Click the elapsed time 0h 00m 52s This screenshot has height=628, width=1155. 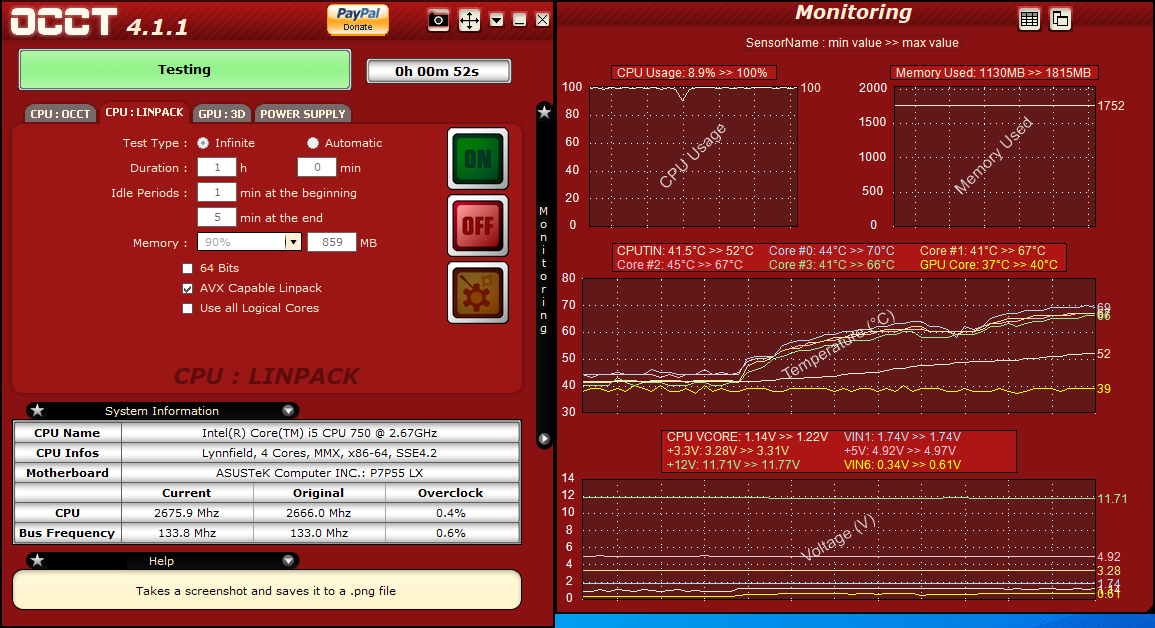[x=438, y=71]
